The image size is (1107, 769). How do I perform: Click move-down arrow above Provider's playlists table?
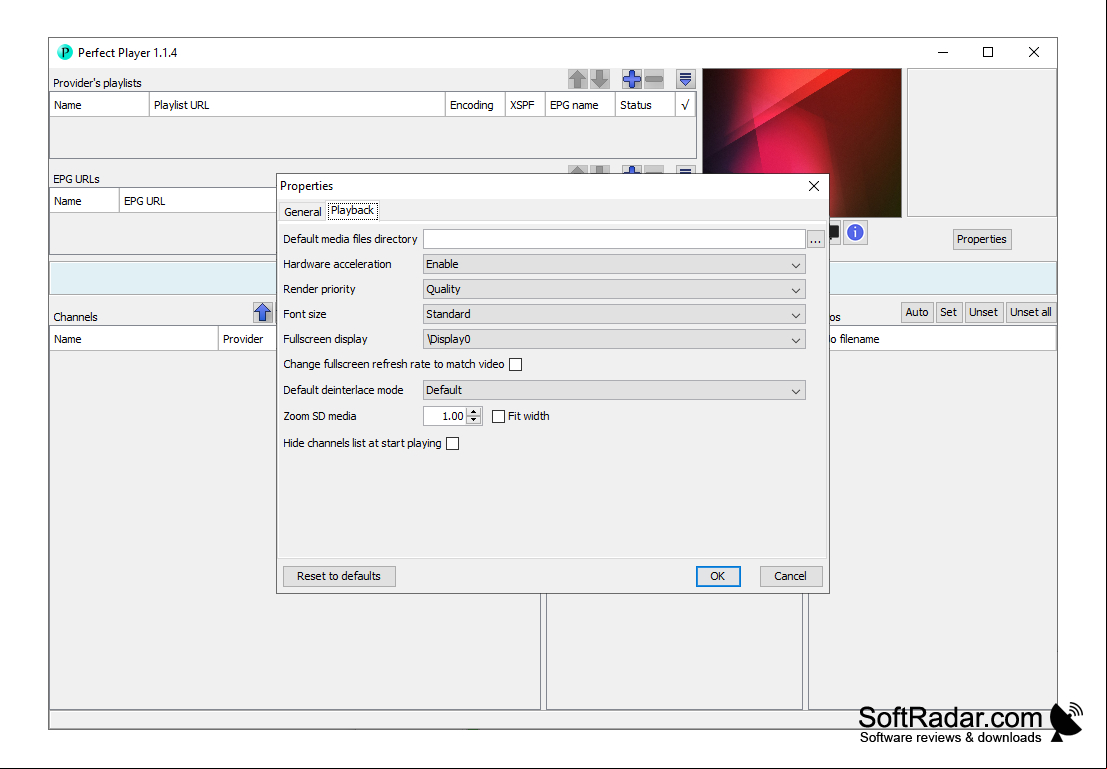(x=599, y=79)
